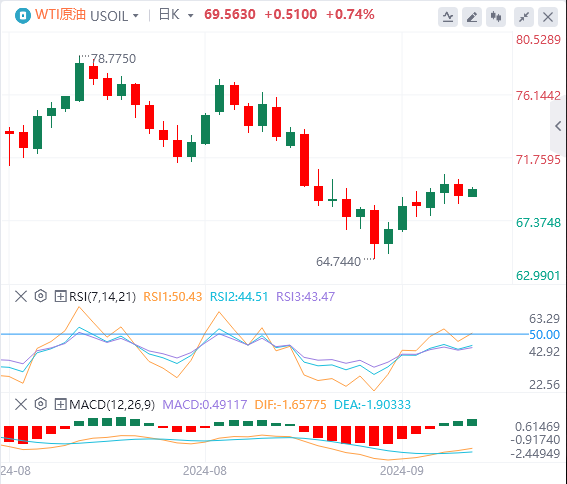
Task: Click the 76.1442 price axis label
Action: 538,96
